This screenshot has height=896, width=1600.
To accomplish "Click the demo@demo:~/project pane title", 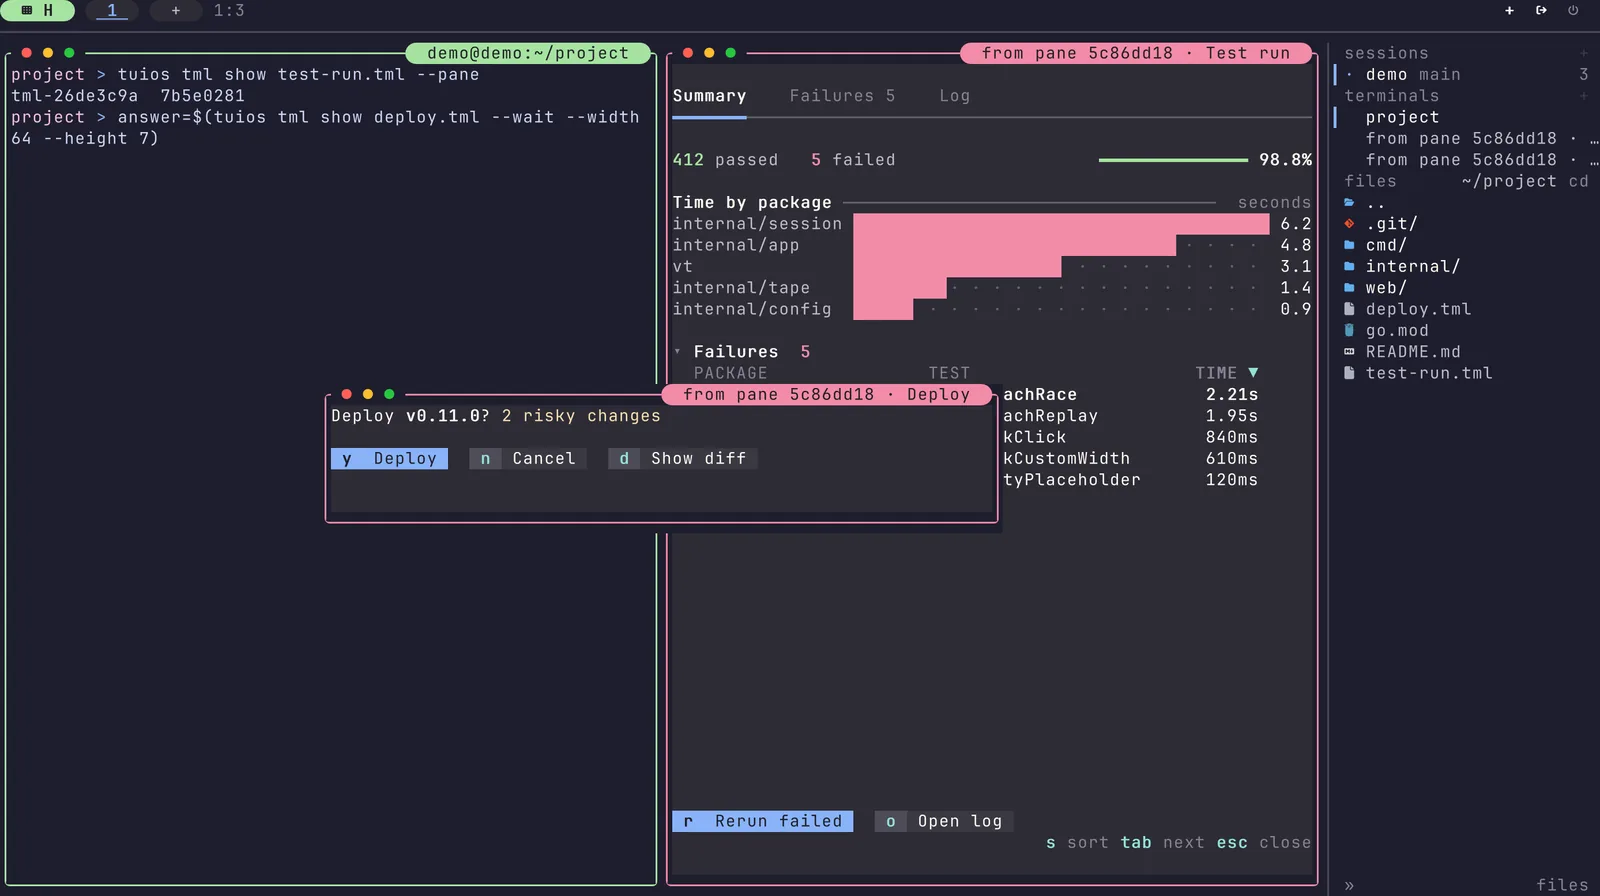I will (528, 53).
